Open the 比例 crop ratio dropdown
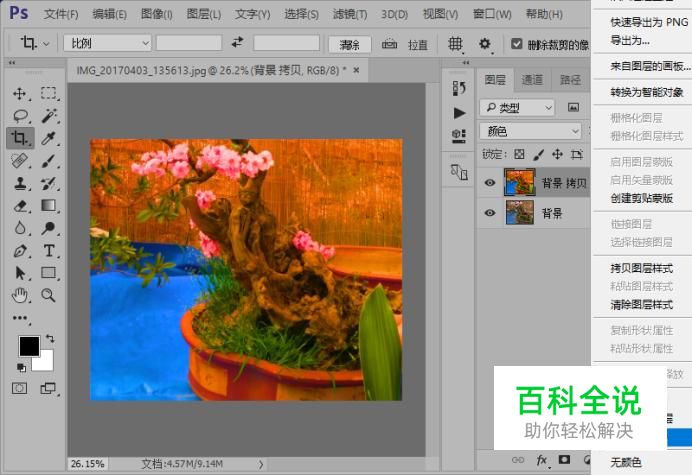The image size is (692, 475). click(x=107, y=43)
